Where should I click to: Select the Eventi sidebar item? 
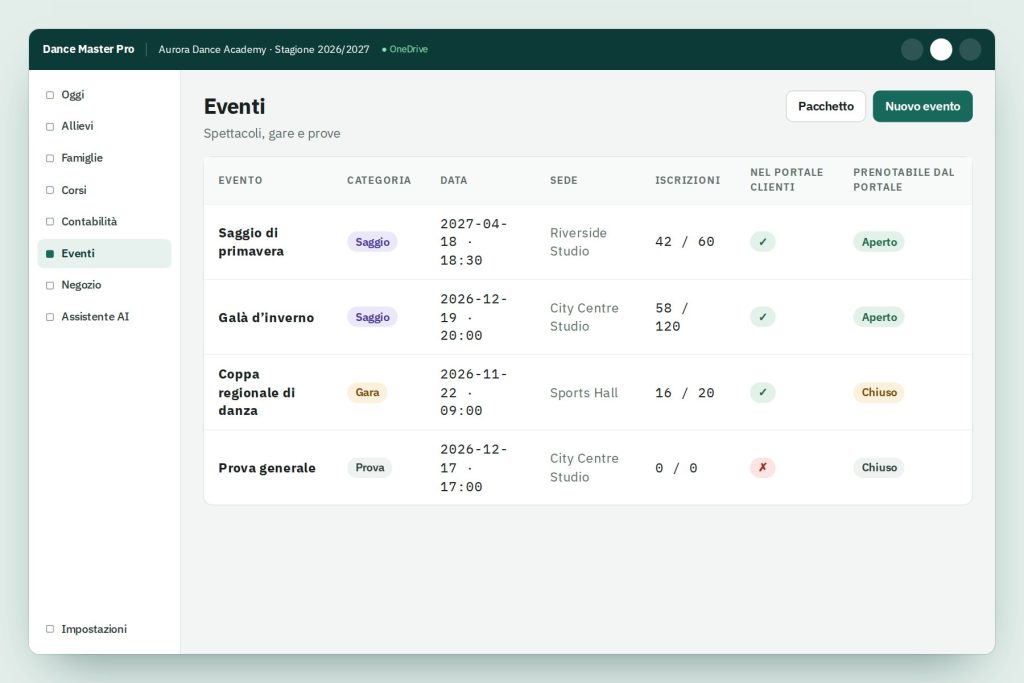tap(104, 253)
